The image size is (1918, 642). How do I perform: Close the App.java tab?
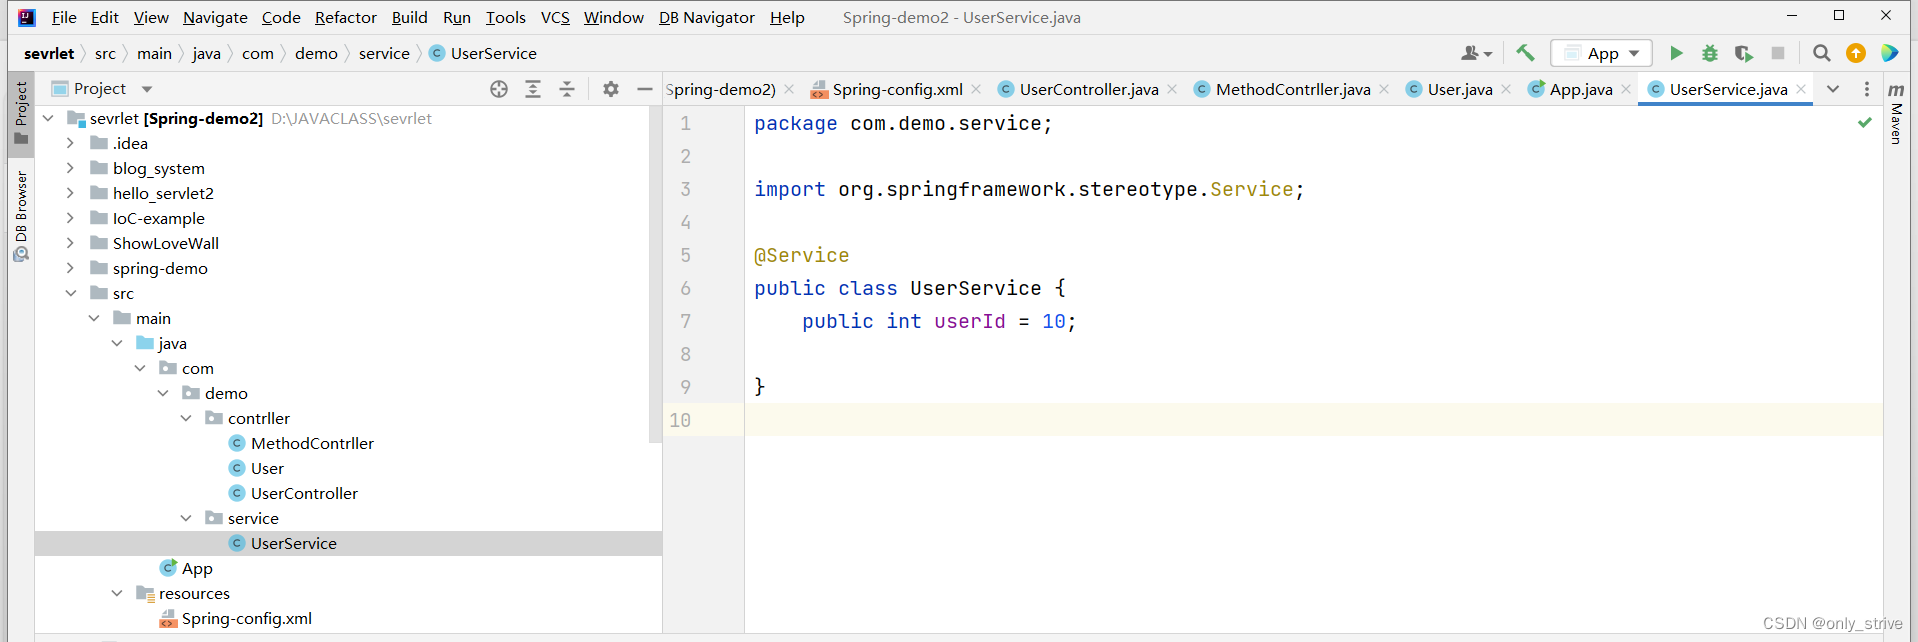tap(1626, 89)
